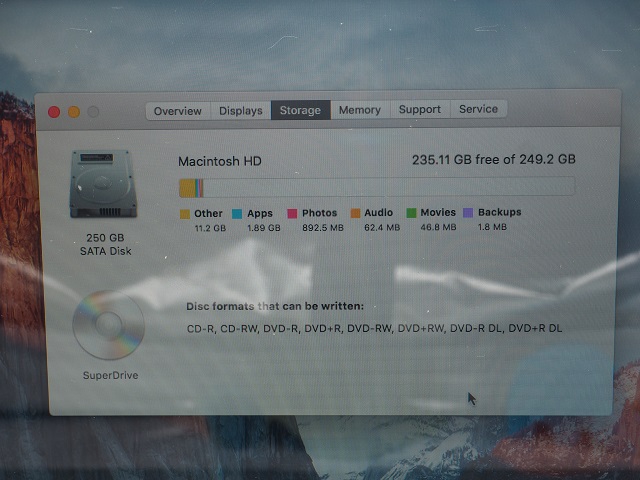Select the Storage tab

click(300, 110)
